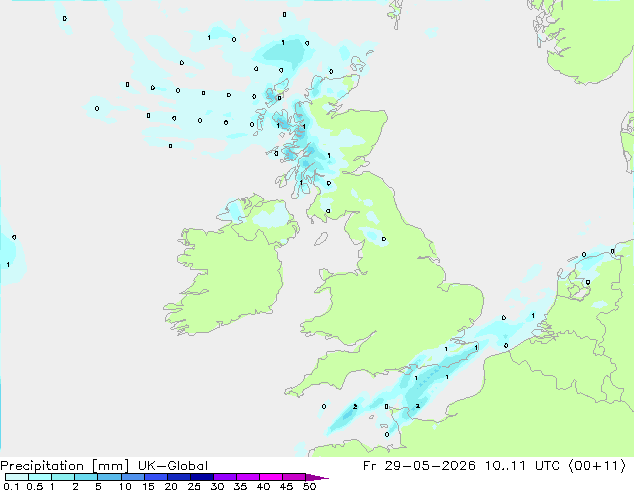Click the 5–10 mm blue legend swatch
The image size is (634, 490).
pos(109,477)
